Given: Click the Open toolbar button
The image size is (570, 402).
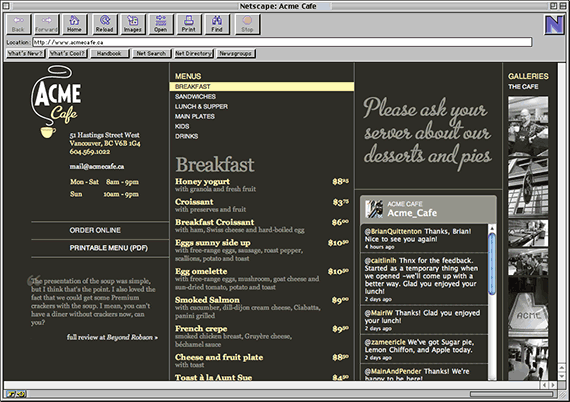Looking at the screenshot, I should (x=161, y=24).
